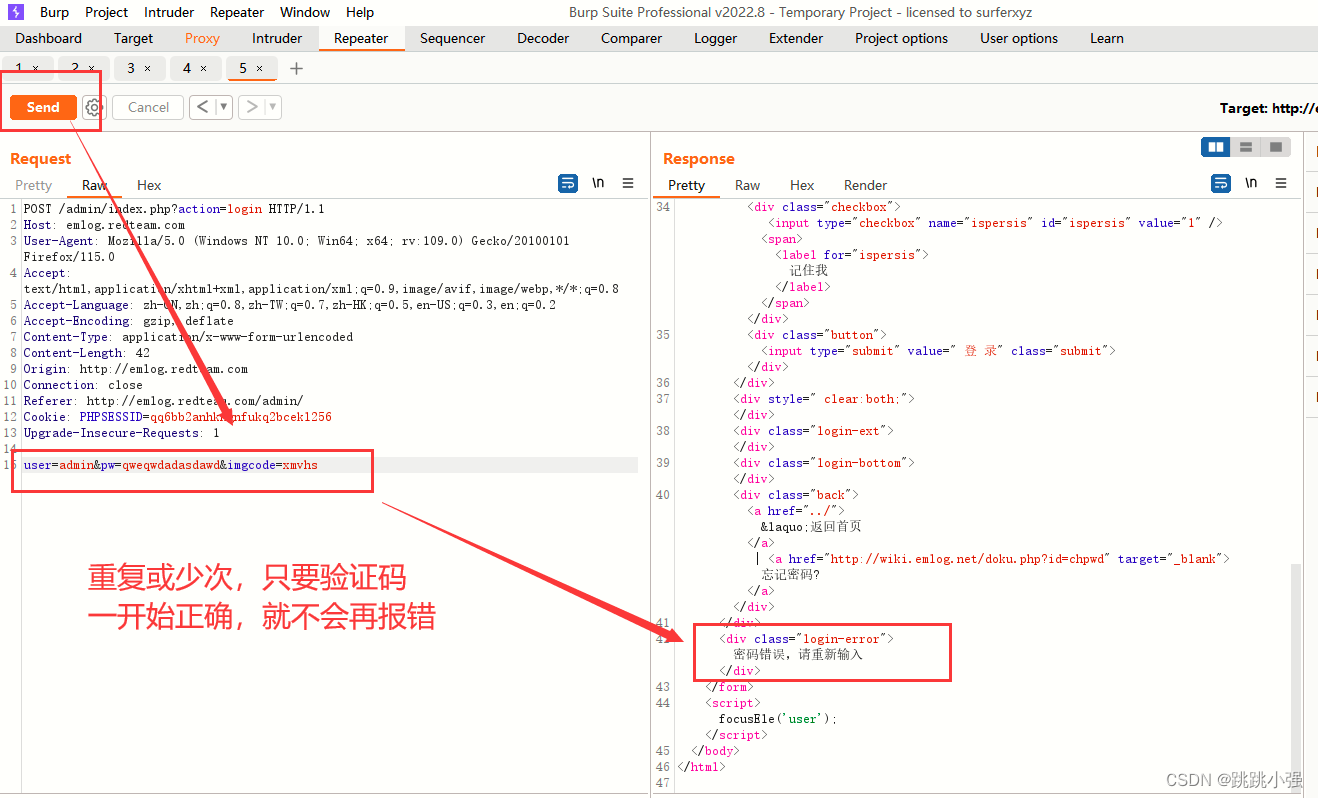This screenshot has height=798, width=1318.
Task: Select Raw view in Response panel
Action: click(747, 185)
